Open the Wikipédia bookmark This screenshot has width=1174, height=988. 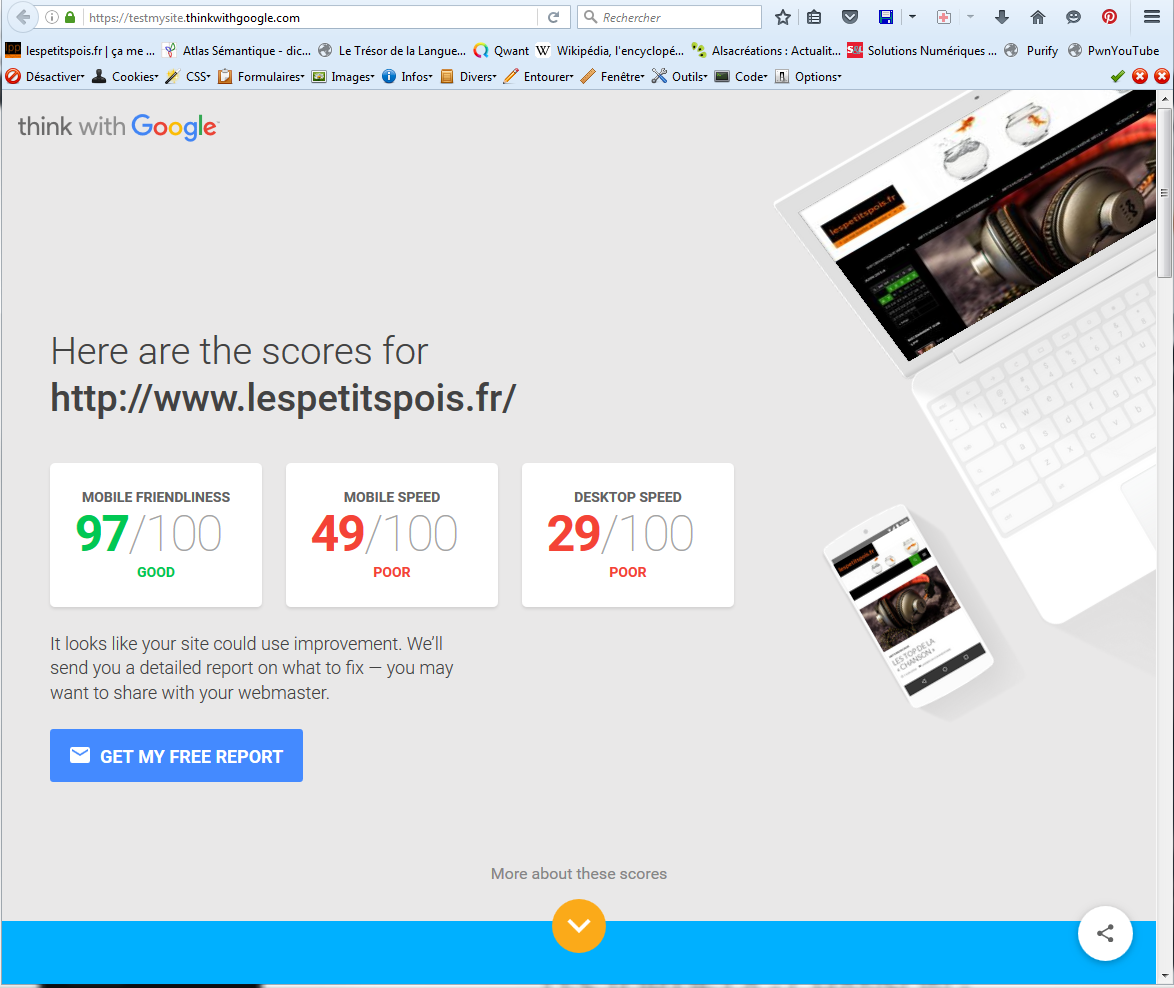pos(610,50)
